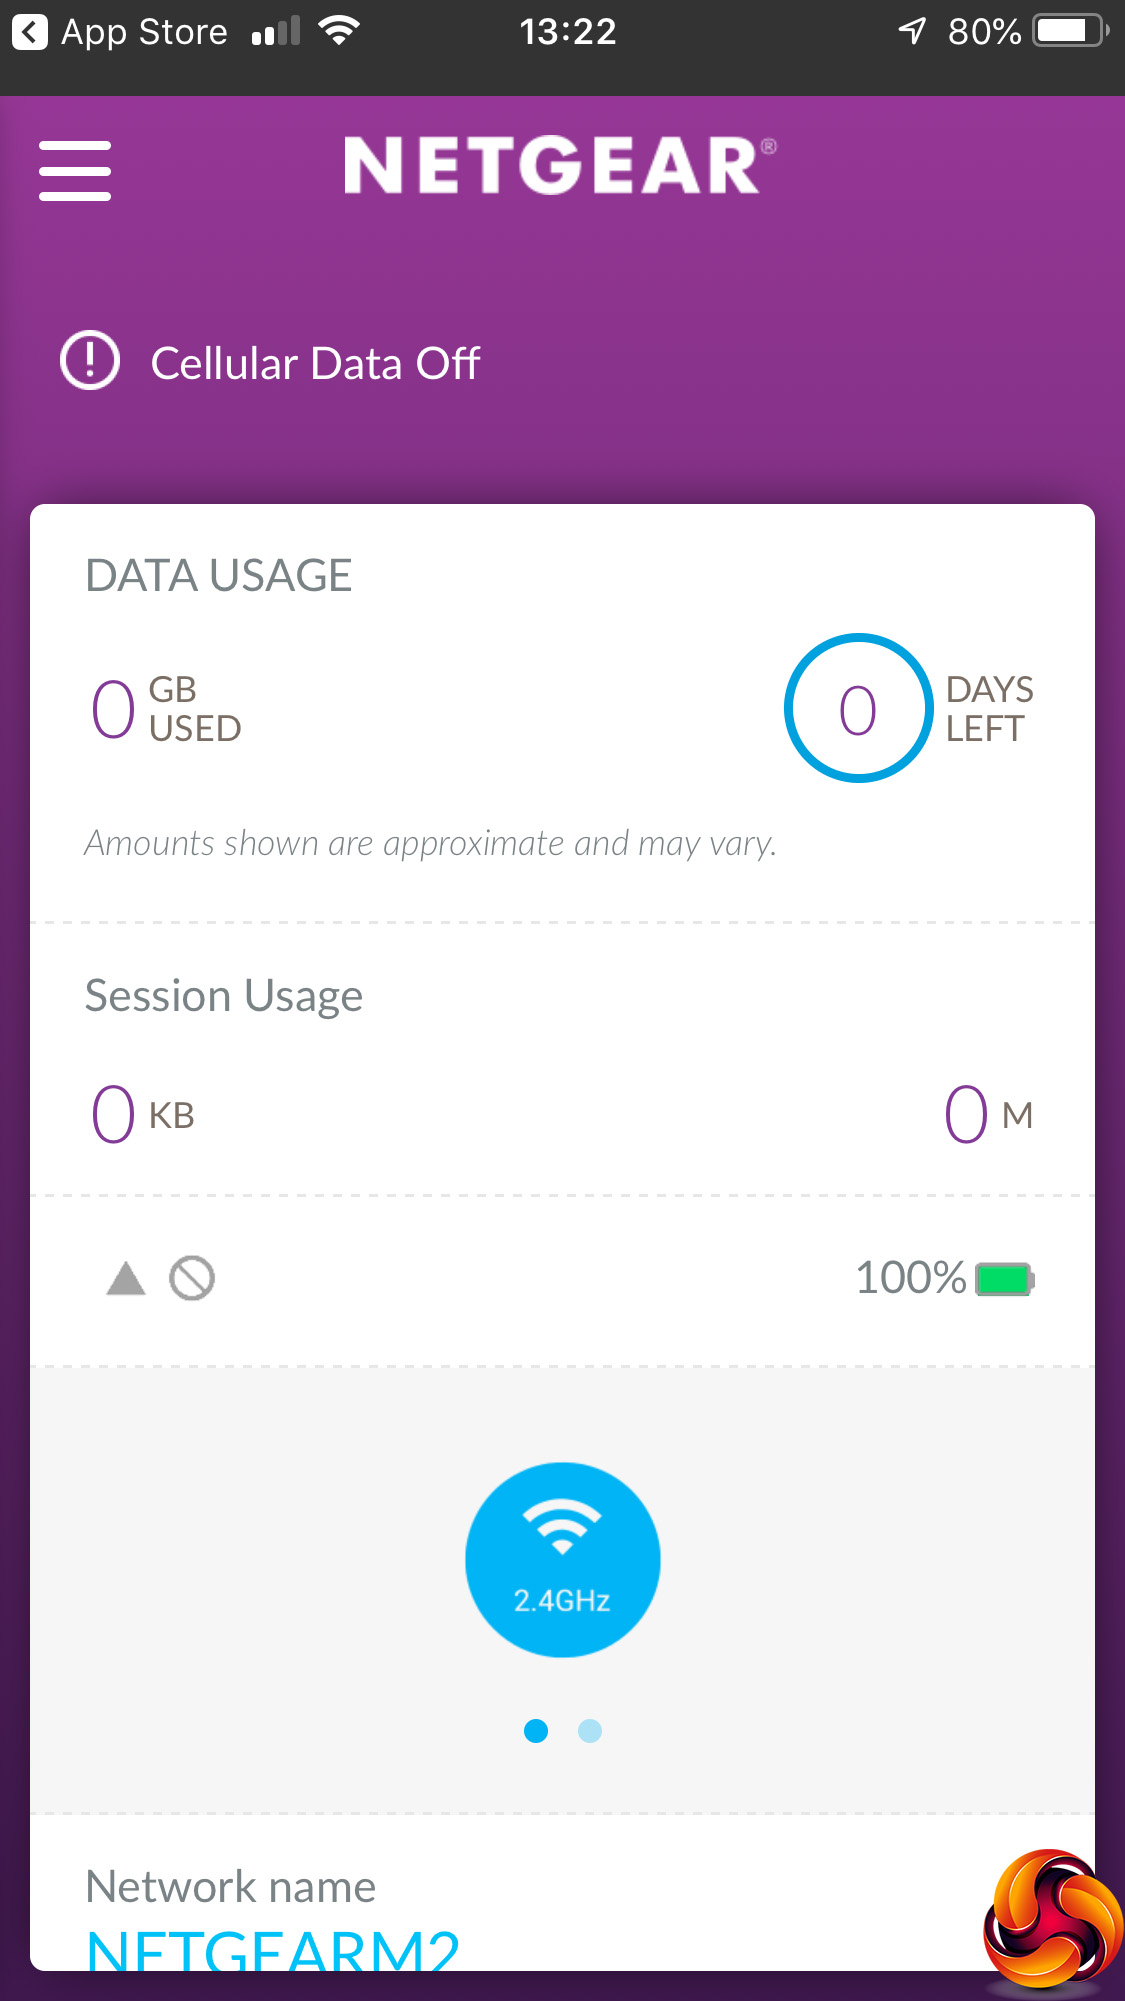Go back to App Store
Screen dimensions: 1125x2001
pyautogui.click(x=120, y=32)
